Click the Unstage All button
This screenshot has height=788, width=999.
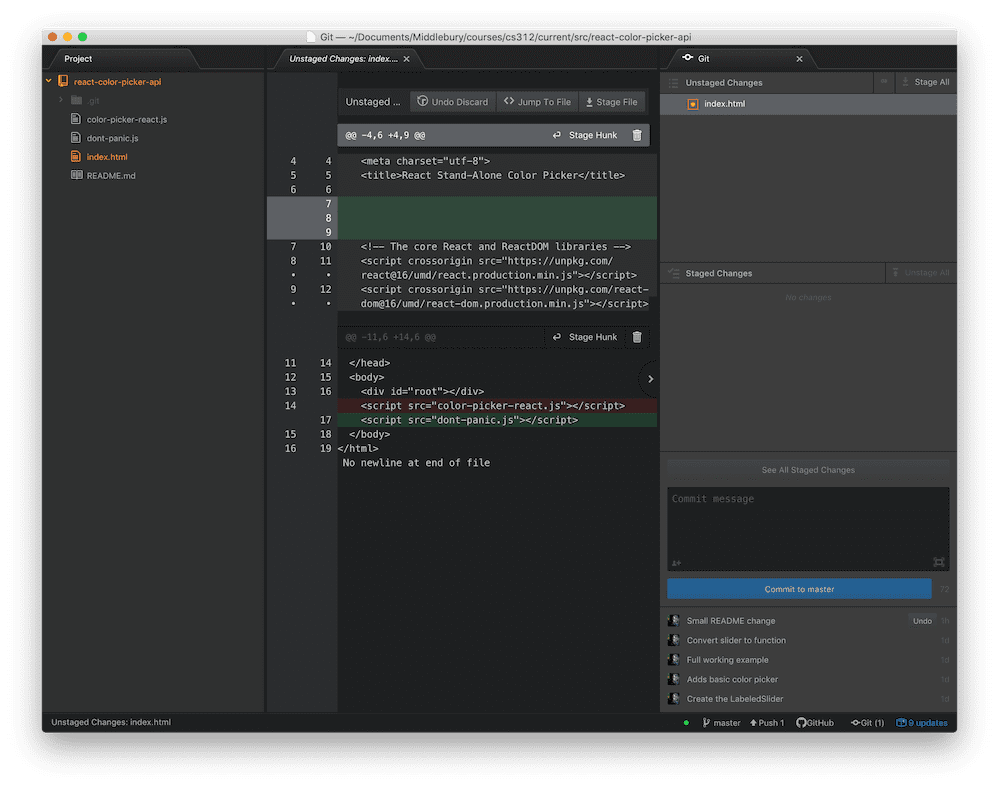click(921, 273)
